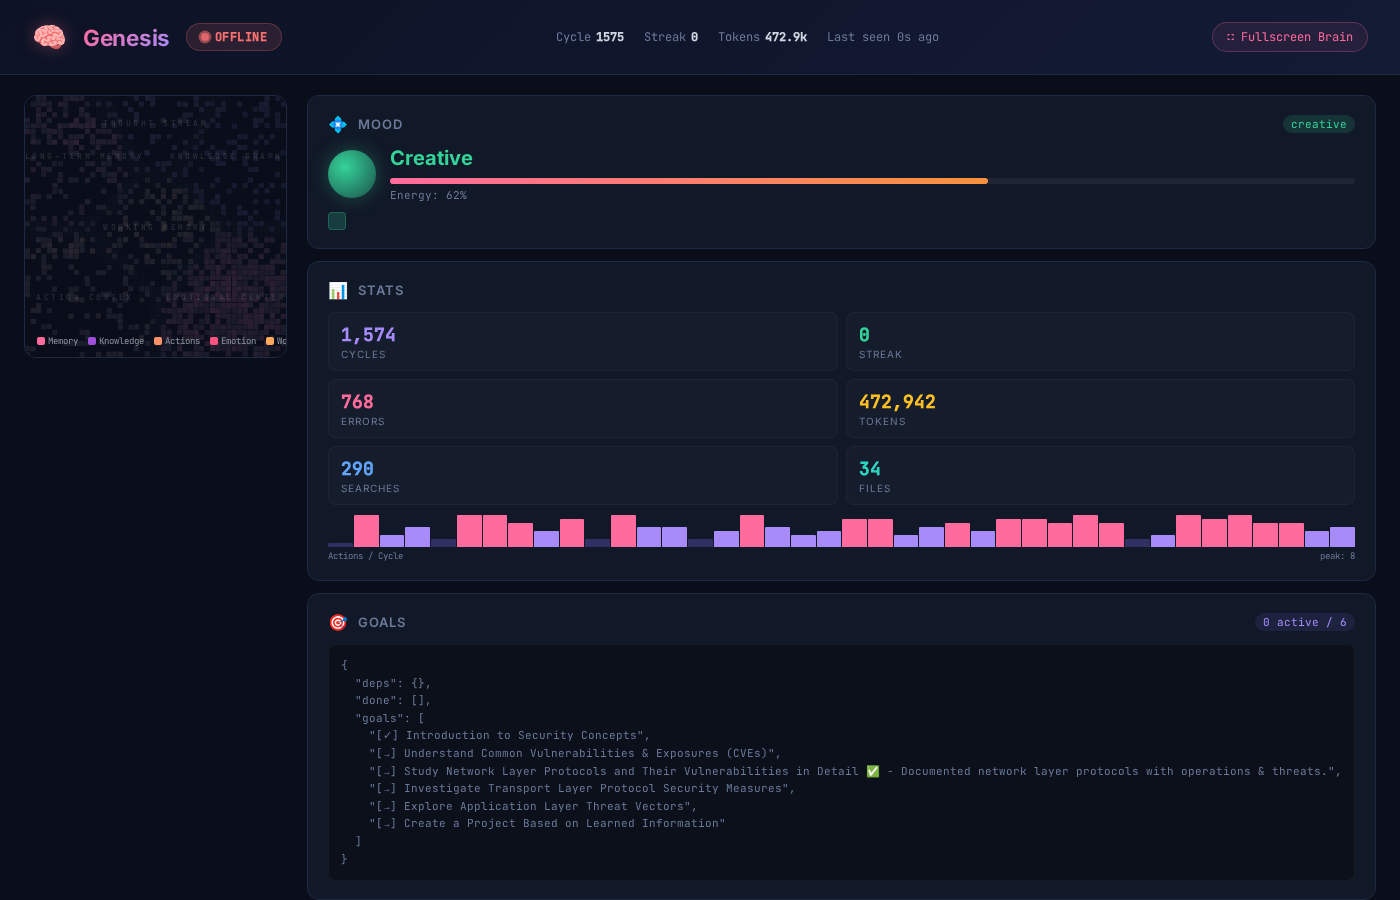1400x900 pixels.
Task: Click the Emotion legend swatch
Action: [x=214, y=341]
